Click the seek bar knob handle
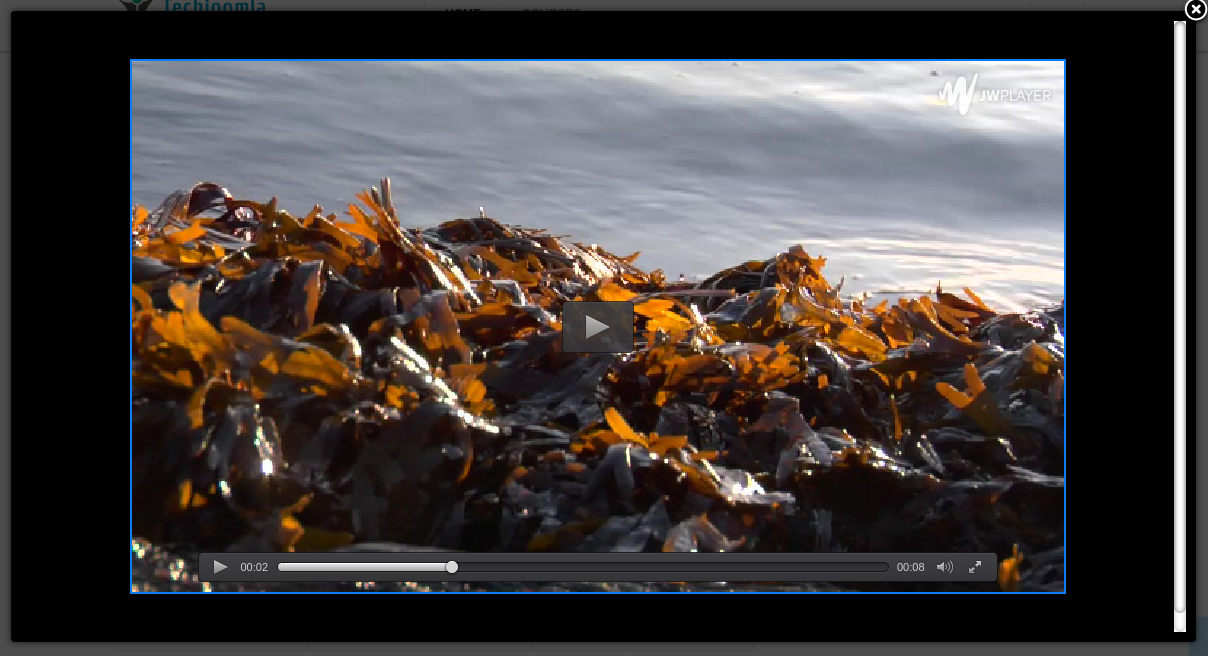Image resolution: width=1208 pixels, height=656 pixels. [x=452, y=567]
